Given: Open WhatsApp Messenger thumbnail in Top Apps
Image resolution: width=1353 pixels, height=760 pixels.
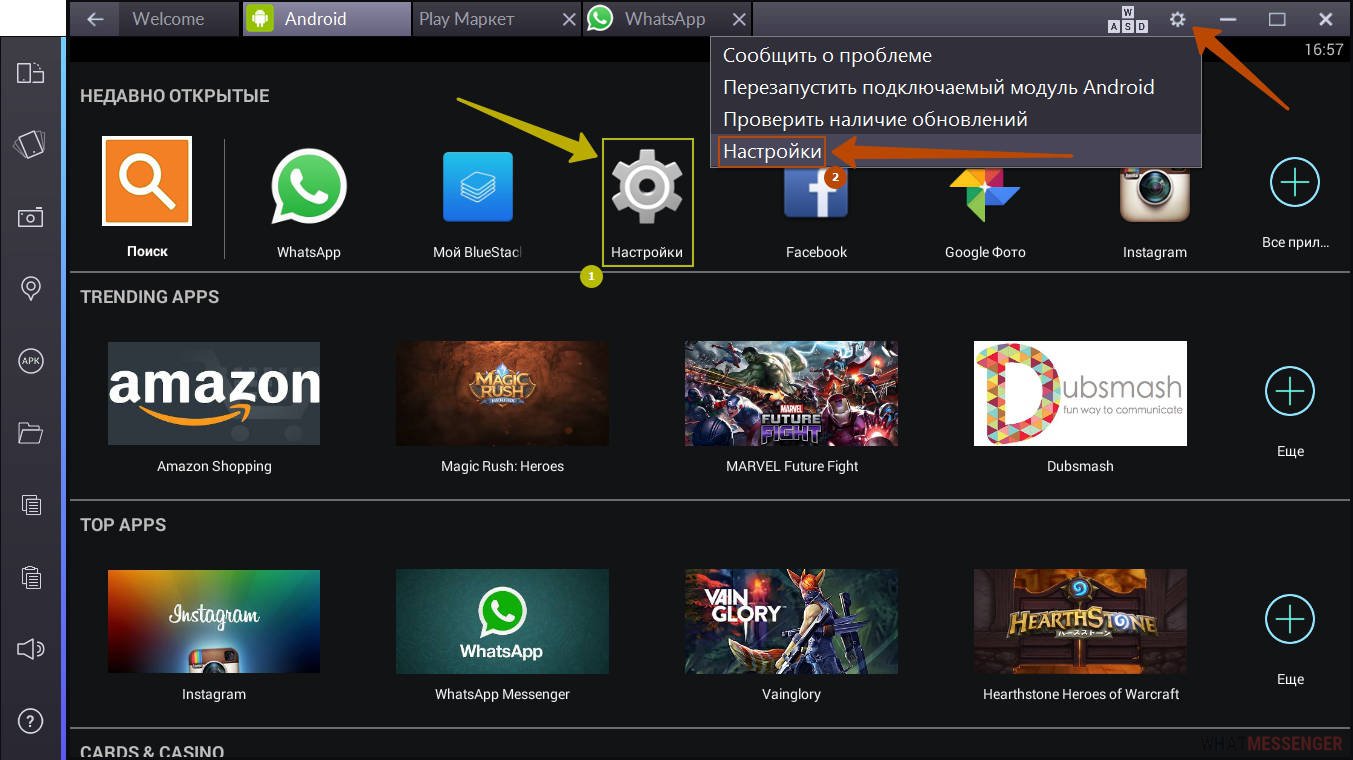Looking at the screenshot, I should [502, 621].
